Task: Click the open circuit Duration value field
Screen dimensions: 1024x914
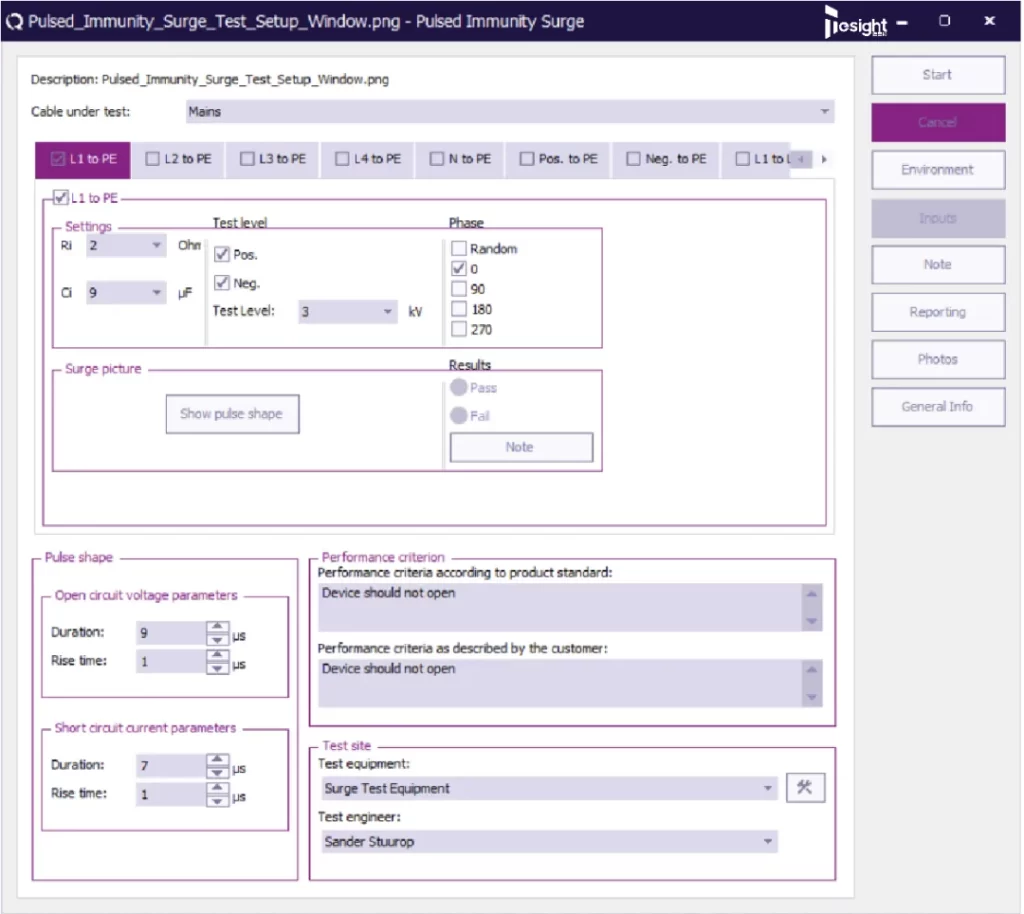Action: tap(170, 633)
